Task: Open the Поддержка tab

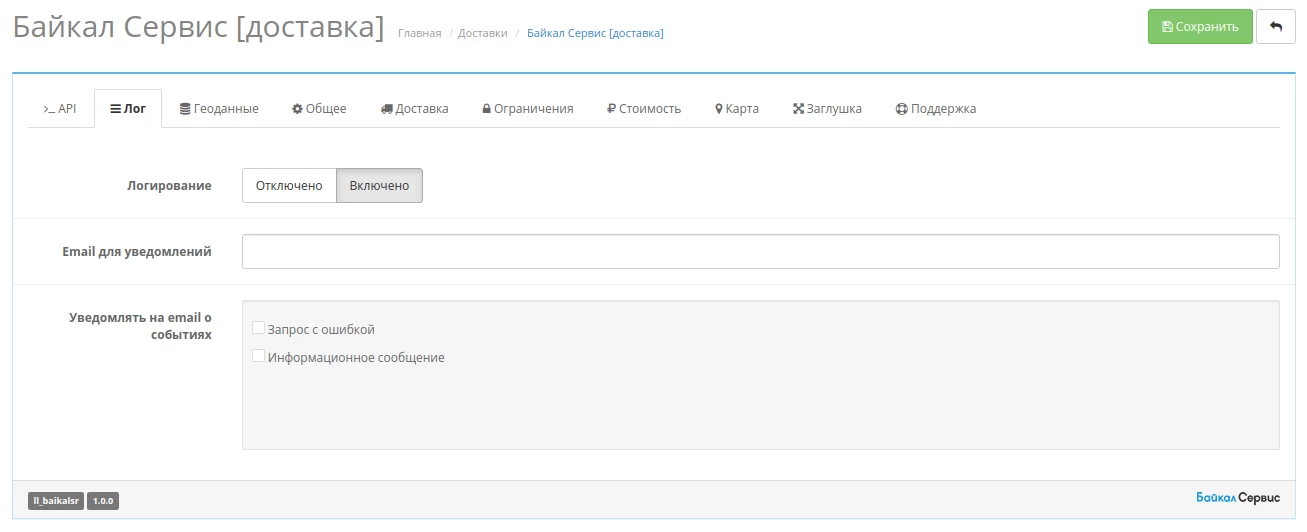Action: click(936, 109)
